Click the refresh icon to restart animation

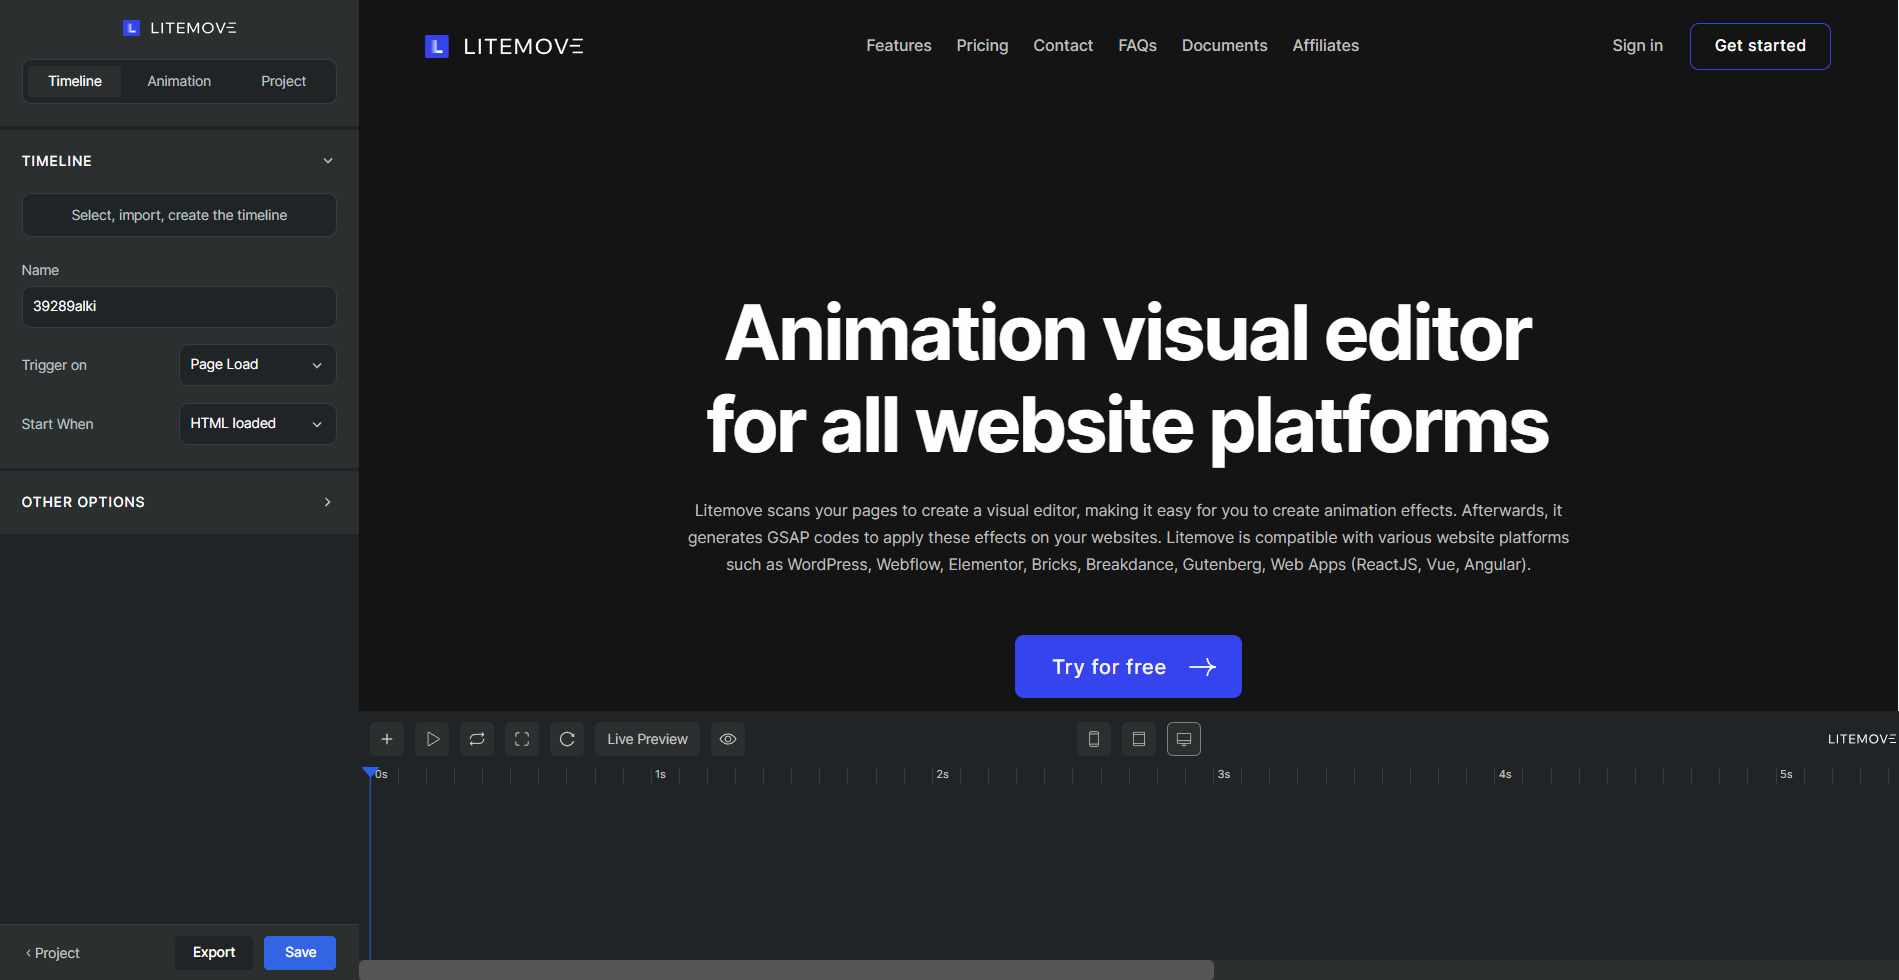click(x=567, y=738)
